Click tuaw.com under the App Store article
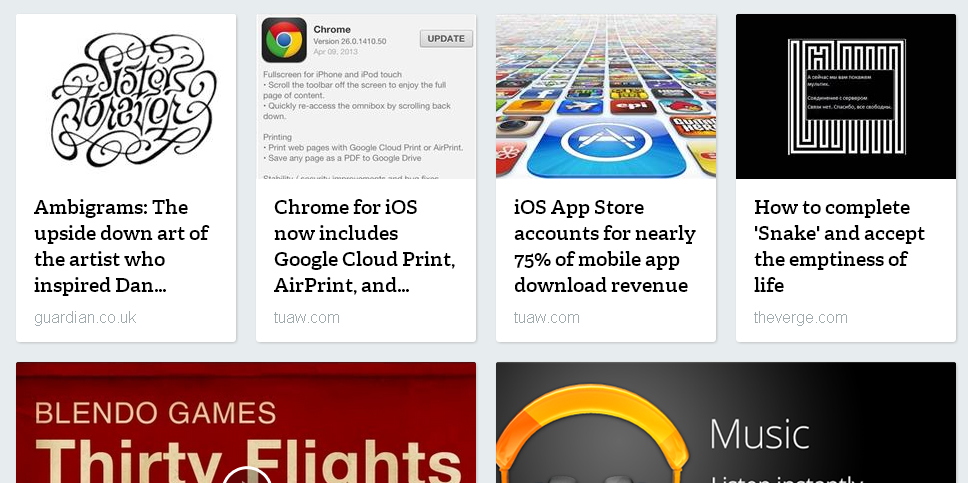This screenshot has height=483, width=968. click(546, 317)
